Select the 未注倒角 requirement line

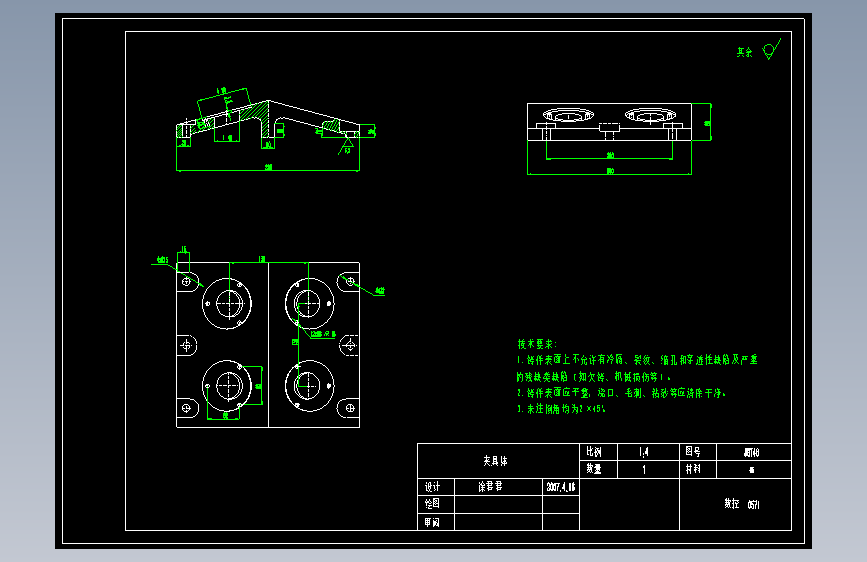[561, 409]
